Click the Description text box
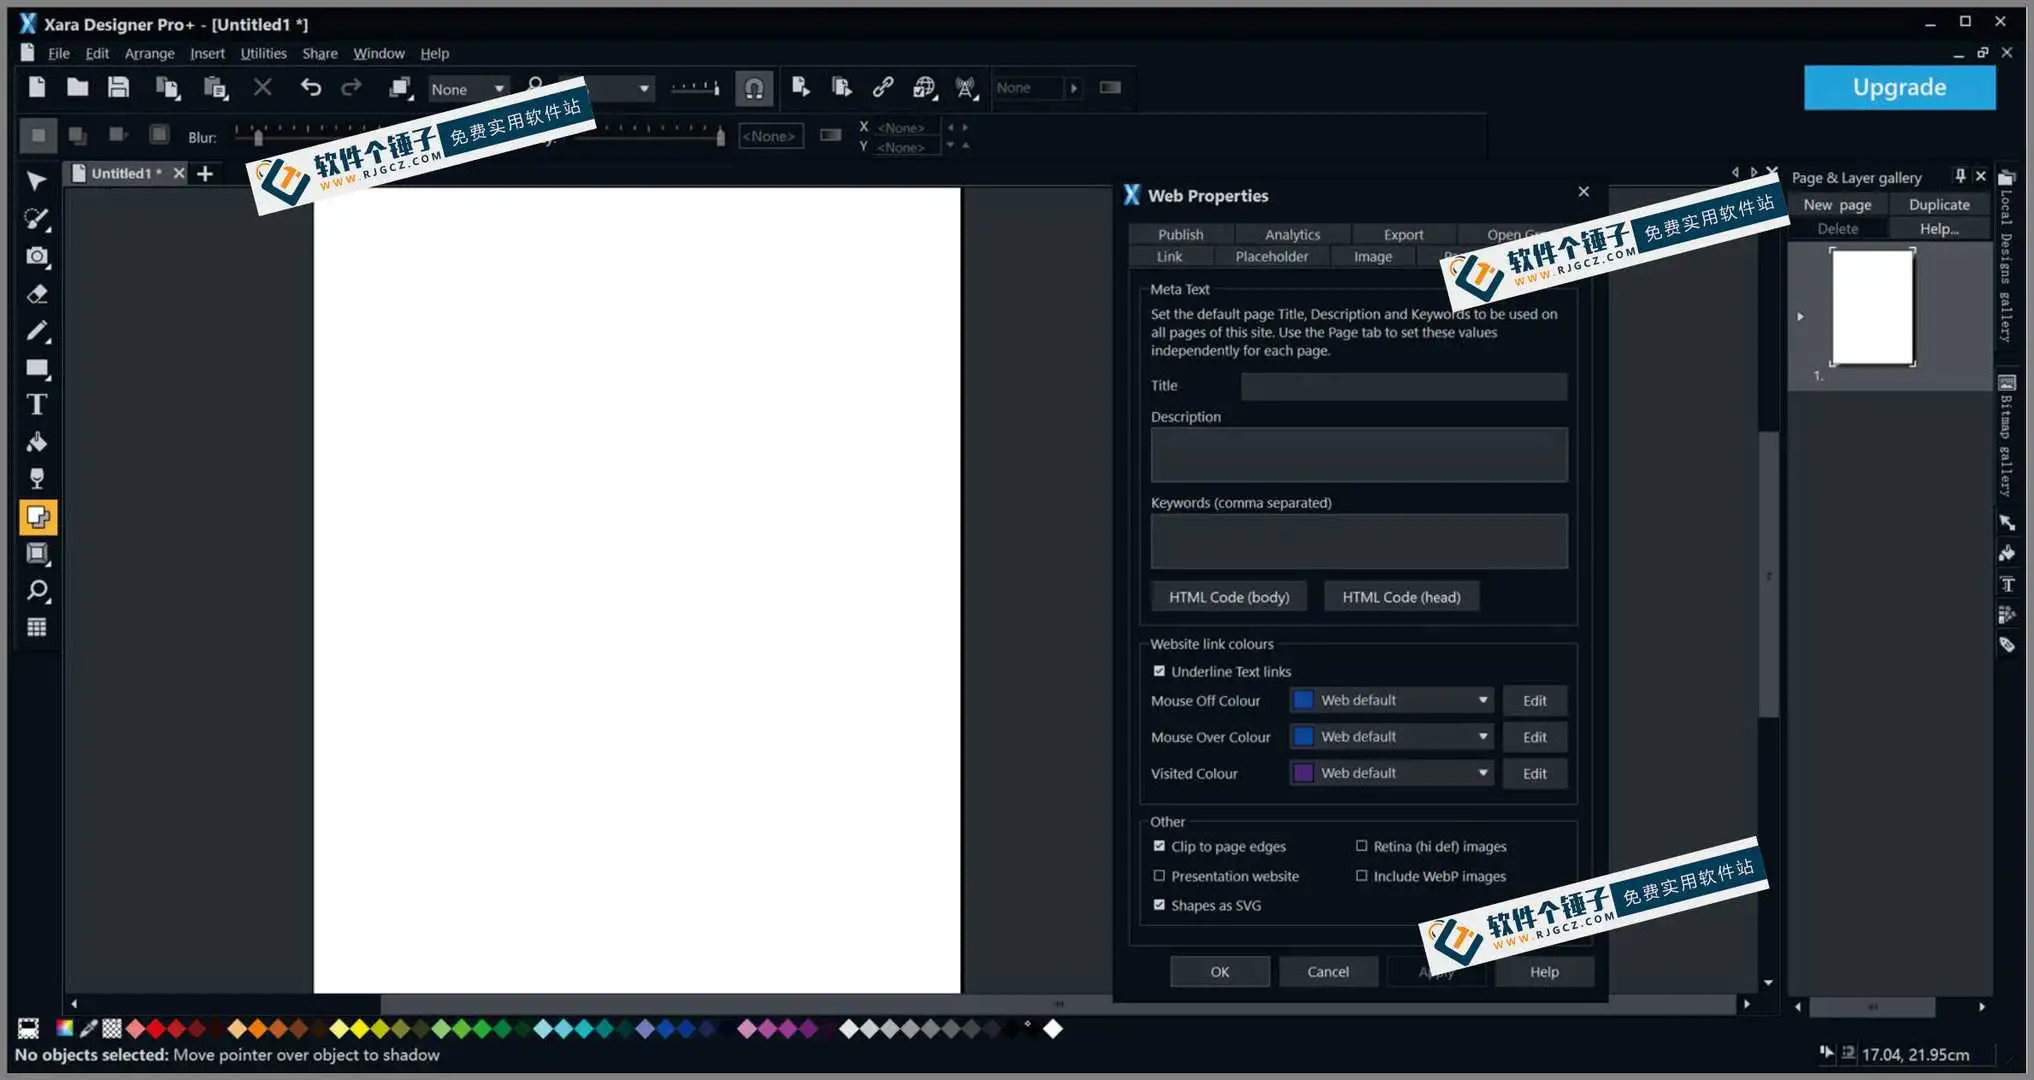 (x=1359, y=455)
